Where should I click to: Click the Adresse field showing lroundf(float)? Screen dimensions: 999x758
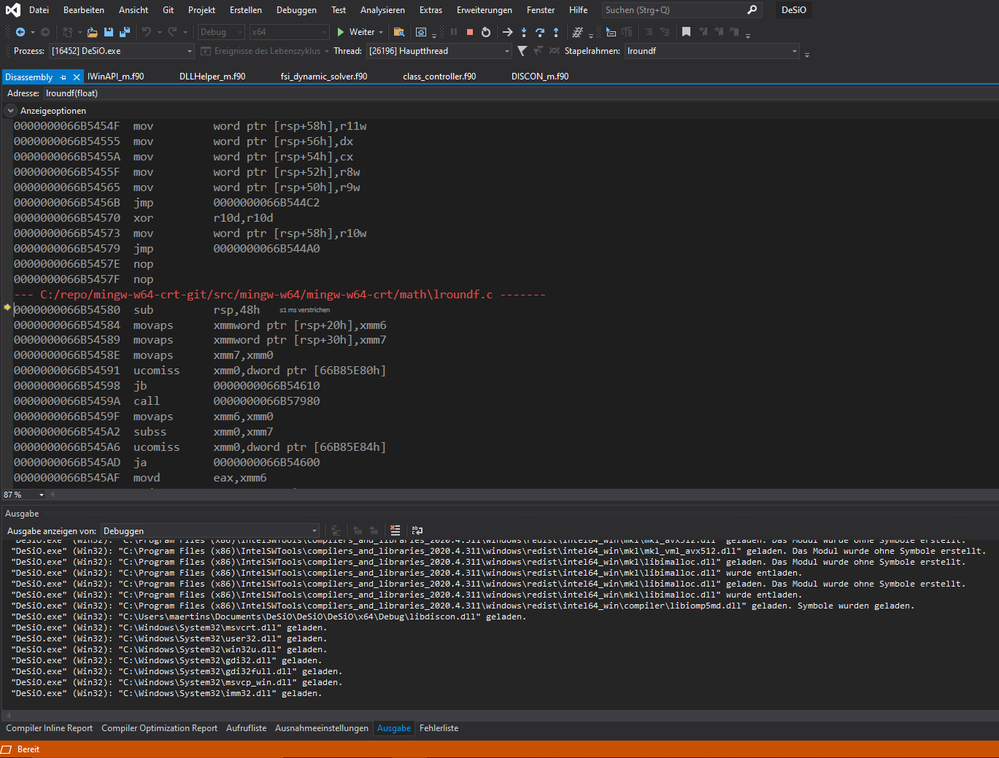point(519,94)
